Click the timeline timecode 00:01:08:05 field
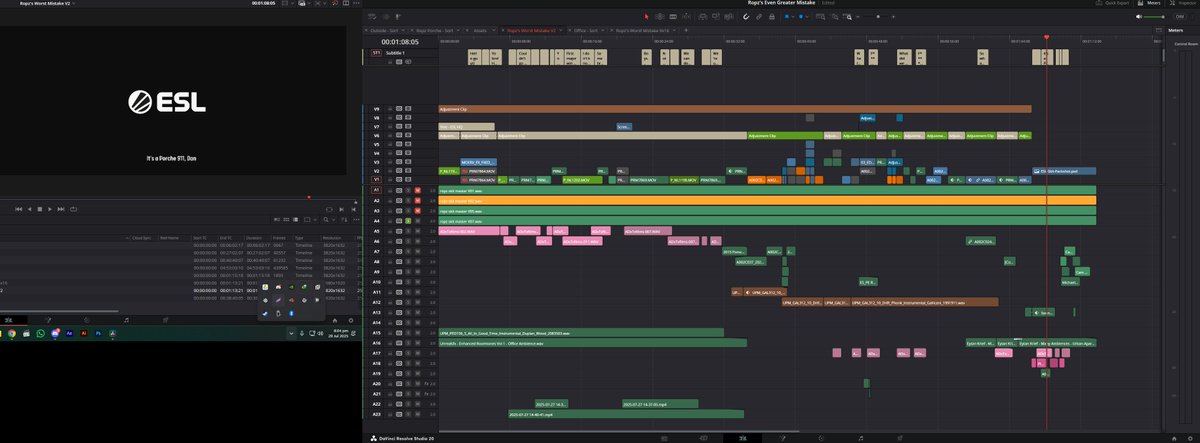The image size is (1200, 443). [x=400, y=42]
